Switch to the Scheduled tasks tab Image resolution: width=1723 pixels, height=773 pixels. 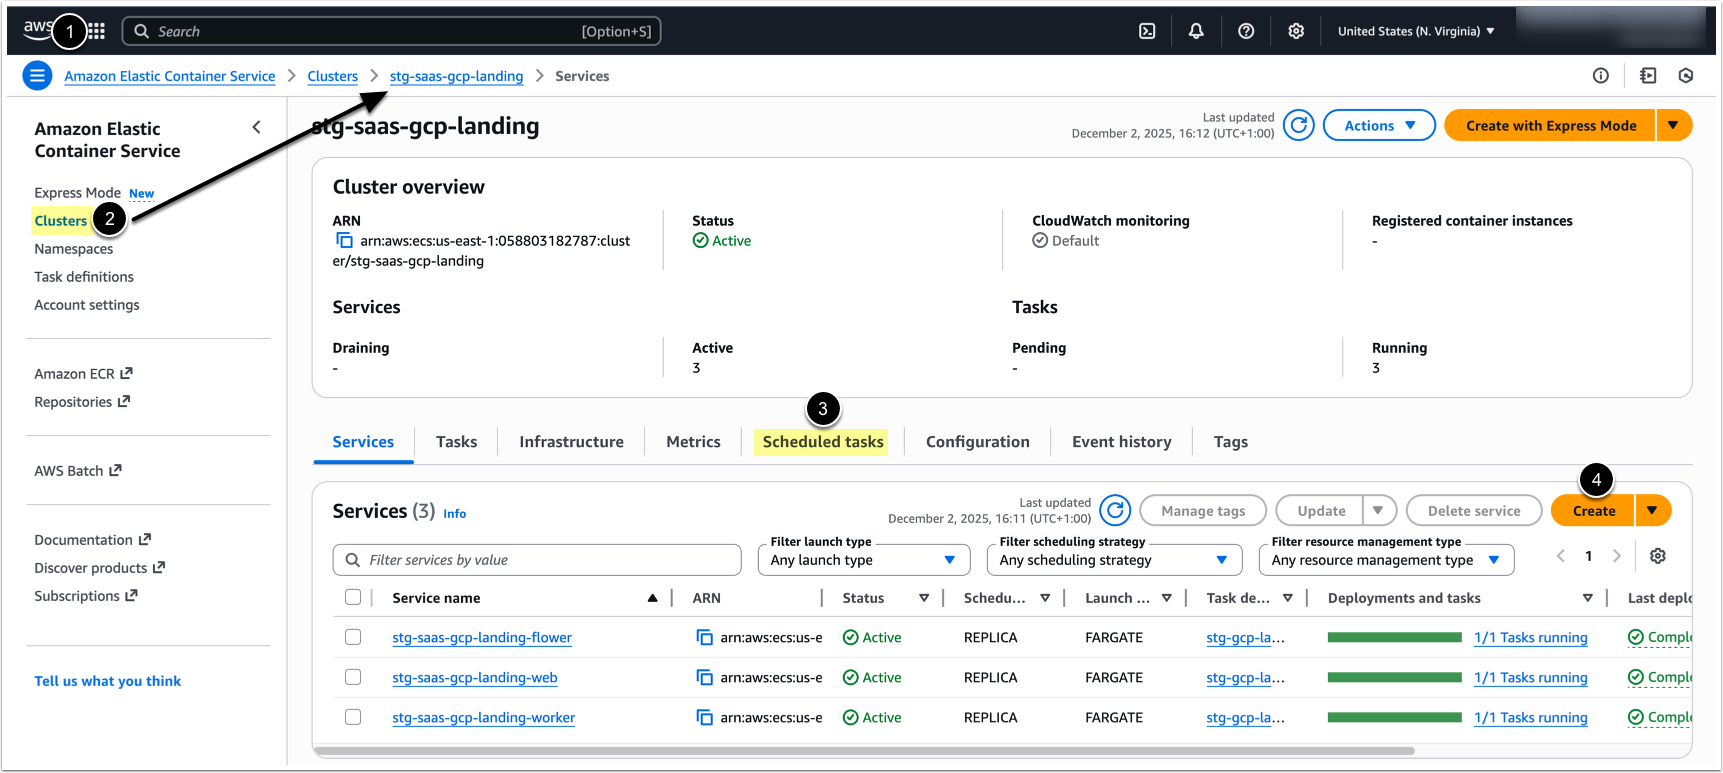[x=822, y=442]
